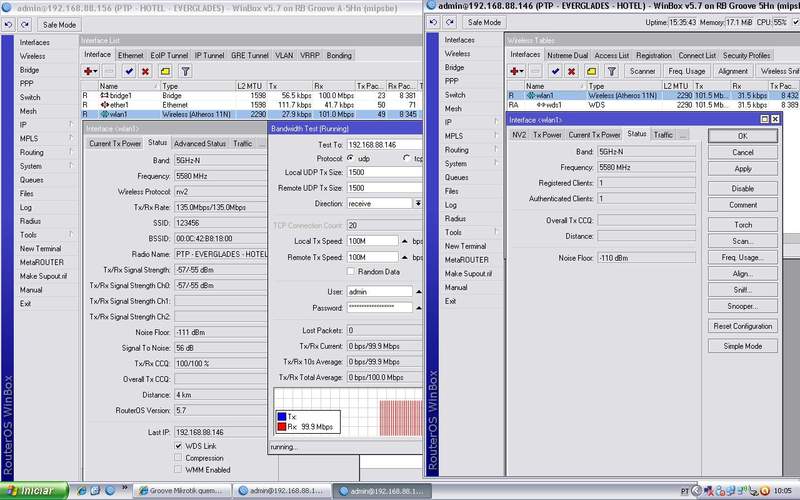This screenshot has width=800, height=500.
Task: Toggle WMM Enabled checkbox
Action: click(178, 469)
